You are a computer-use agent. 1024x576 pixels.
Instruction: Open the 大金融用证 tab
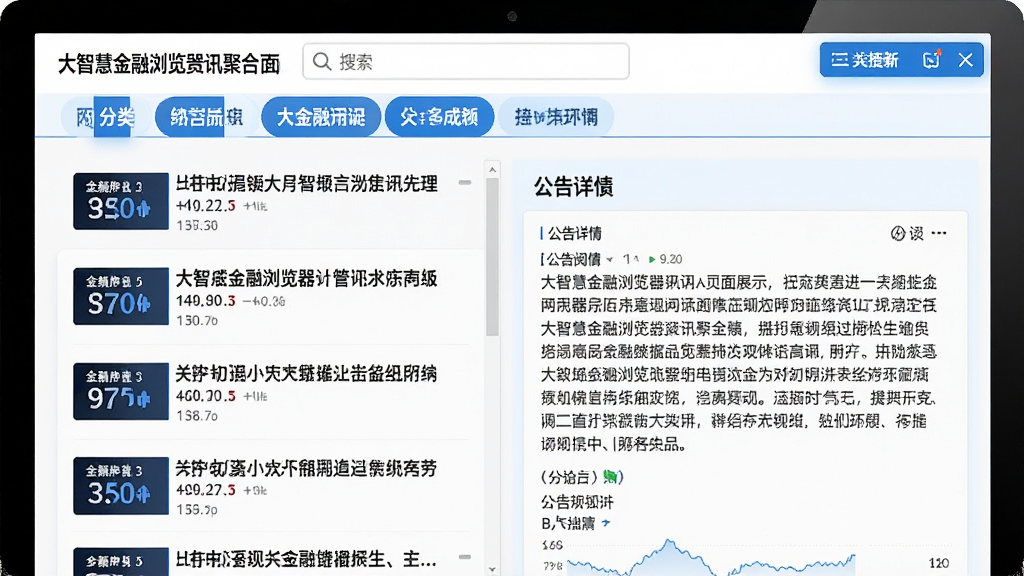[321, 117]
